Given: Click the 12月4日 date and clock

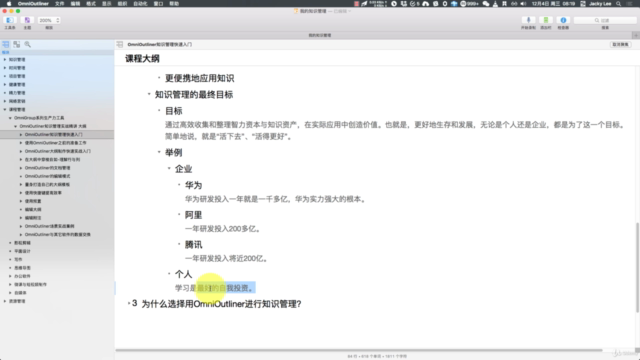Looking at the screenshot, I should pyautogui.click(x=553, y=4).
